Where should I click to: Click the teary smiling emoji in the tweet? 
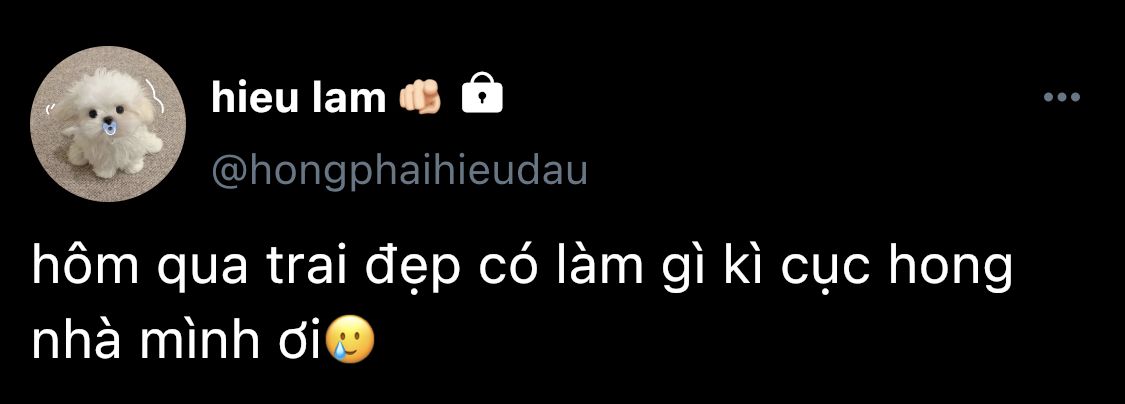(x=350, y=342)
